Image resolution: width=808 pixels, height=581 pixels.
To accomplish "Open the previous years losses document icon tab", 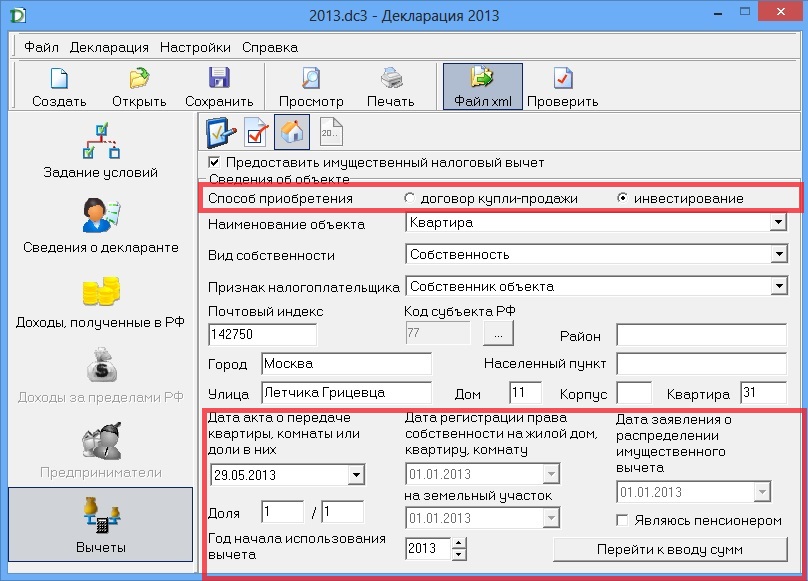I will click(x=330, y=132).
